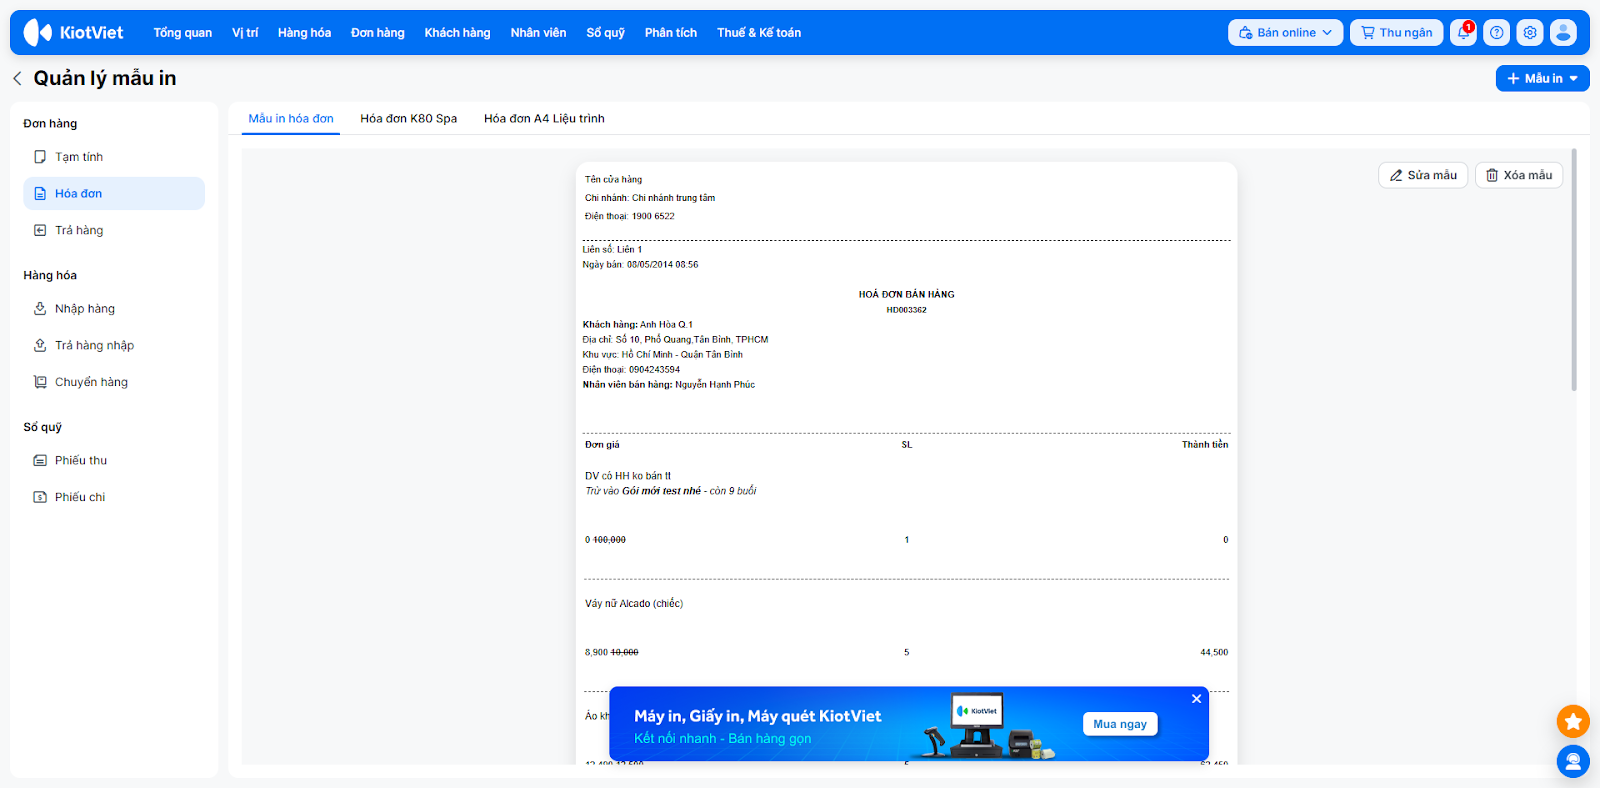Close the printer advertisement banner
Viewport: 1600px width, 788px height.
(1196, 699)
